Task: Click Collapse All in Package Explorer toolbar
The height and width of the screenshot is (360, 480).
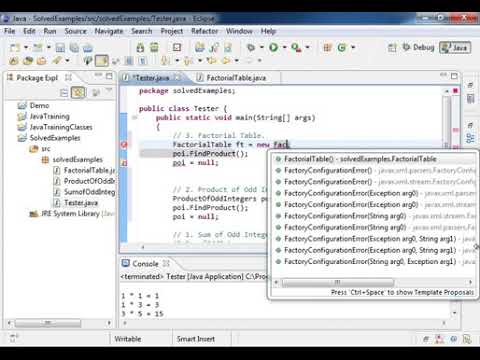Action: tap(64, 92)
